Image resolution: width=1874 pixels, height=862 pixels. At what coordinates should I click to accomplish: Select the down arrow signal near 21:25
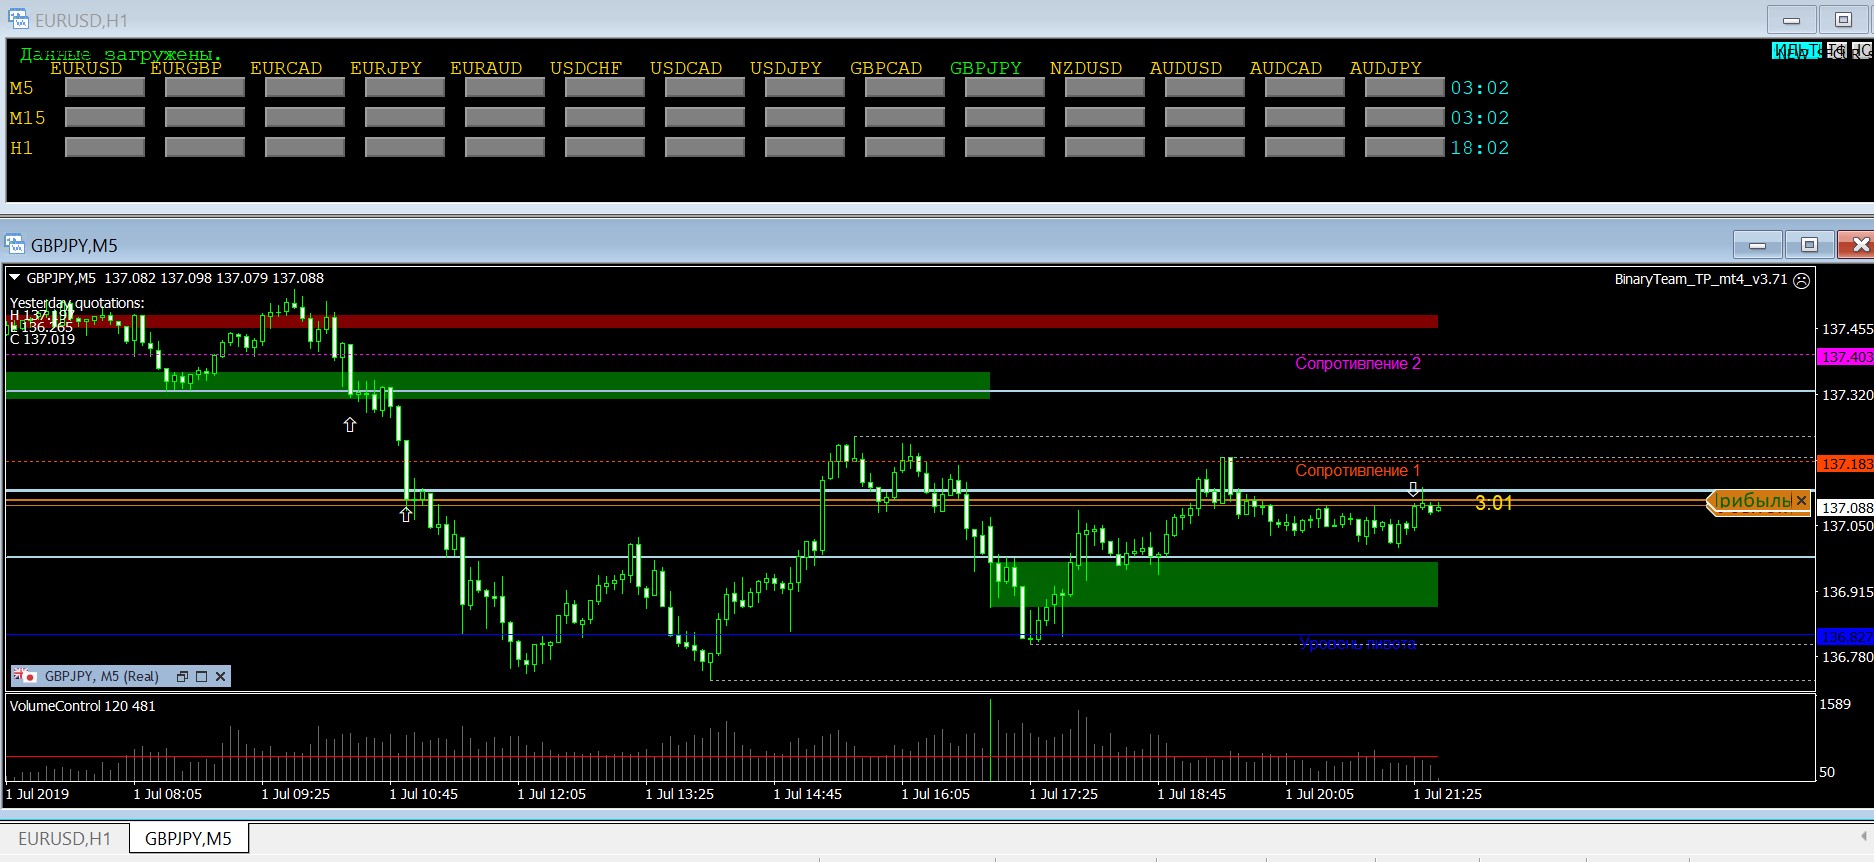[1413, 489]
